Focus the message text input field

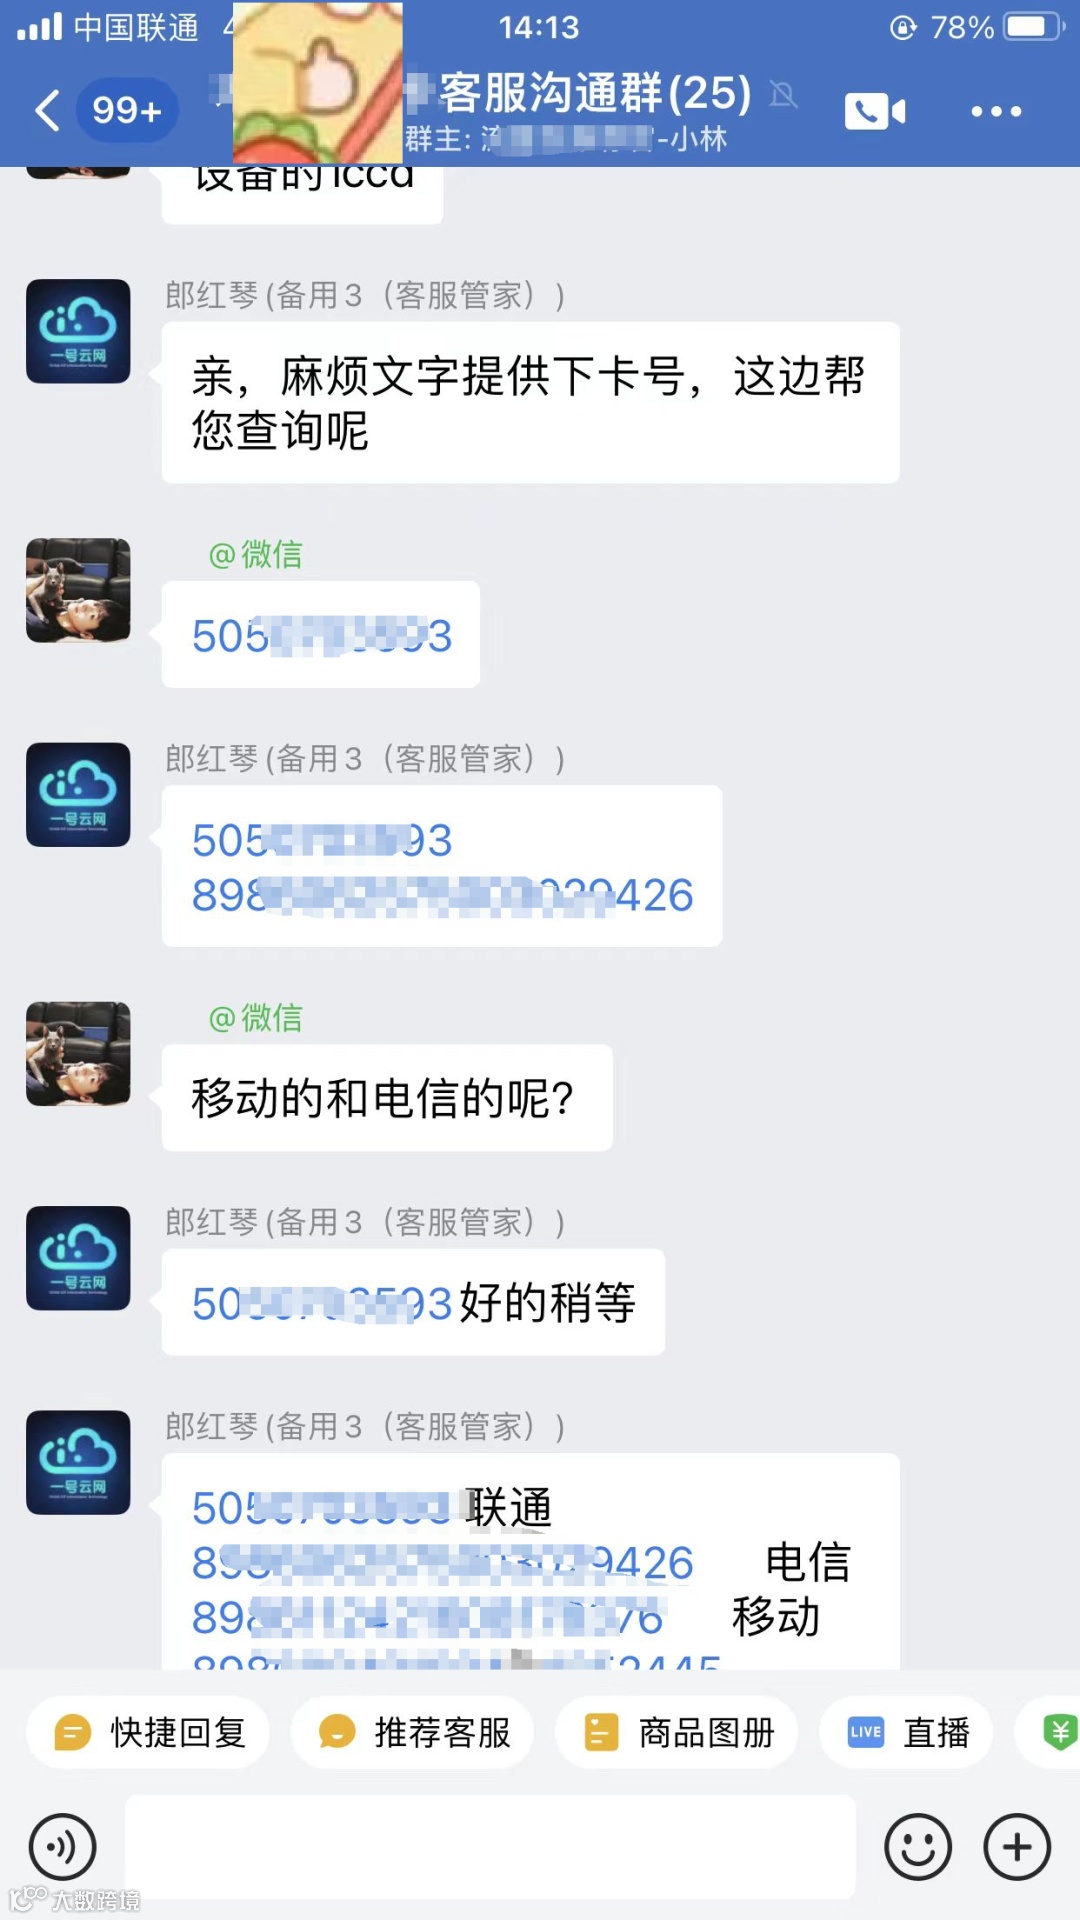(x=490, y=1847)
